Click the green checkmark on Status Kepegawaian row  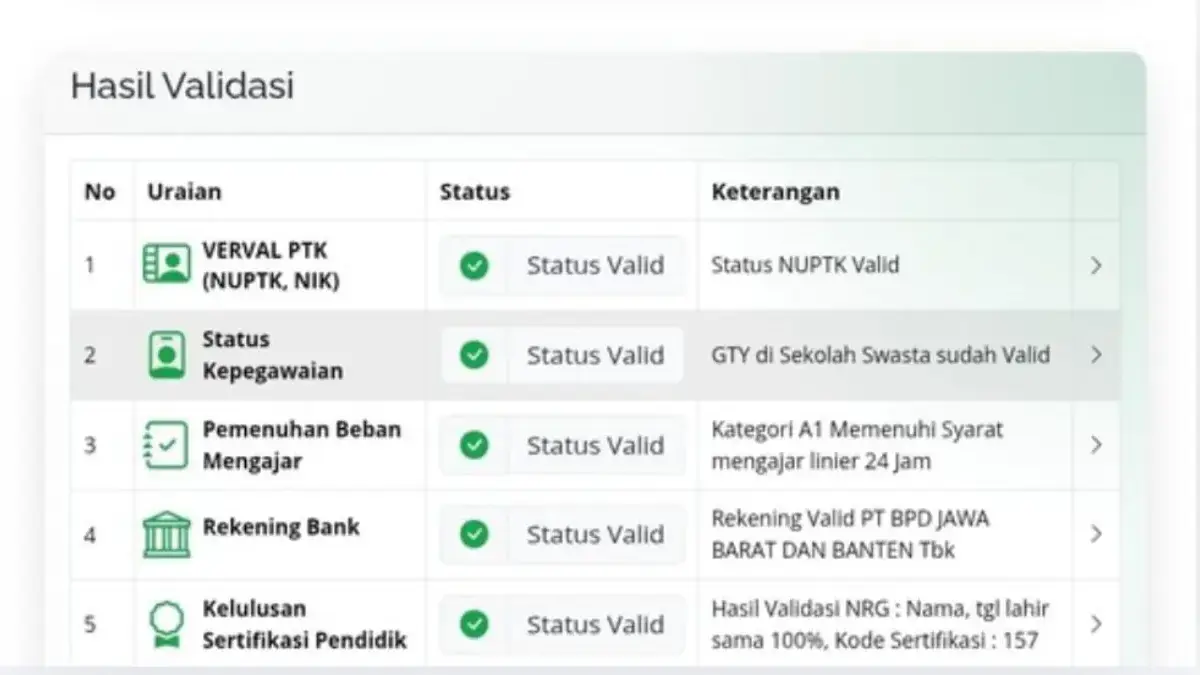(473, 355)
